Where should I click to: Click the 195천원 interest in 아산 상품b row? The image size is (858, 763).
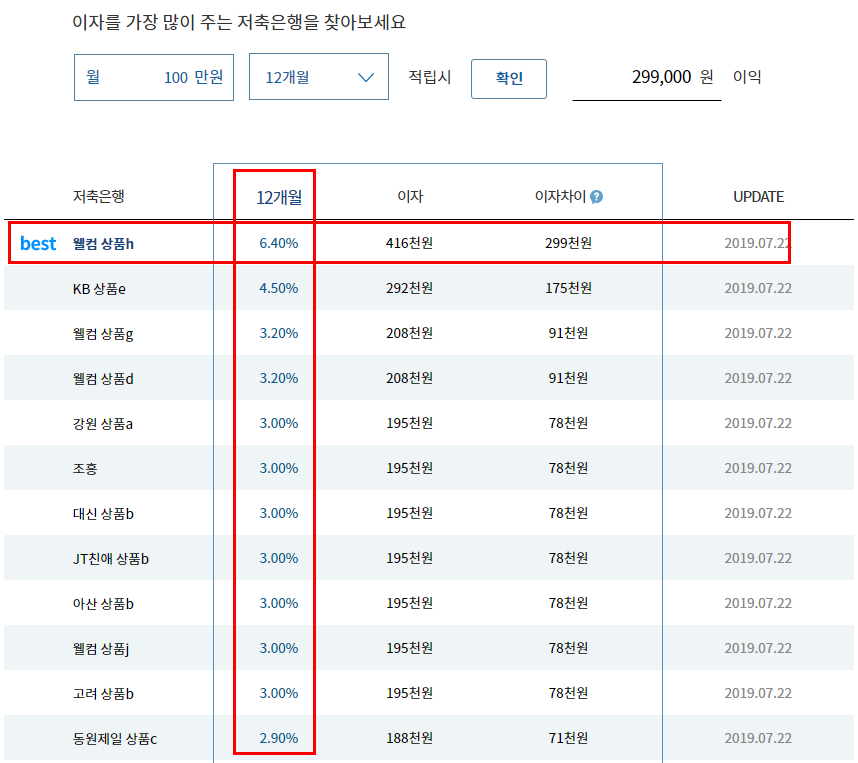coord(409,603)
